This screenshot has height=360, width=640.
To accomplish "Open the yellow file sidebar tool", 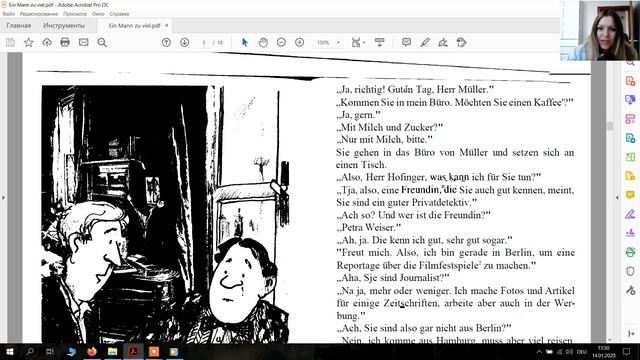I will (x=630, y=176).
